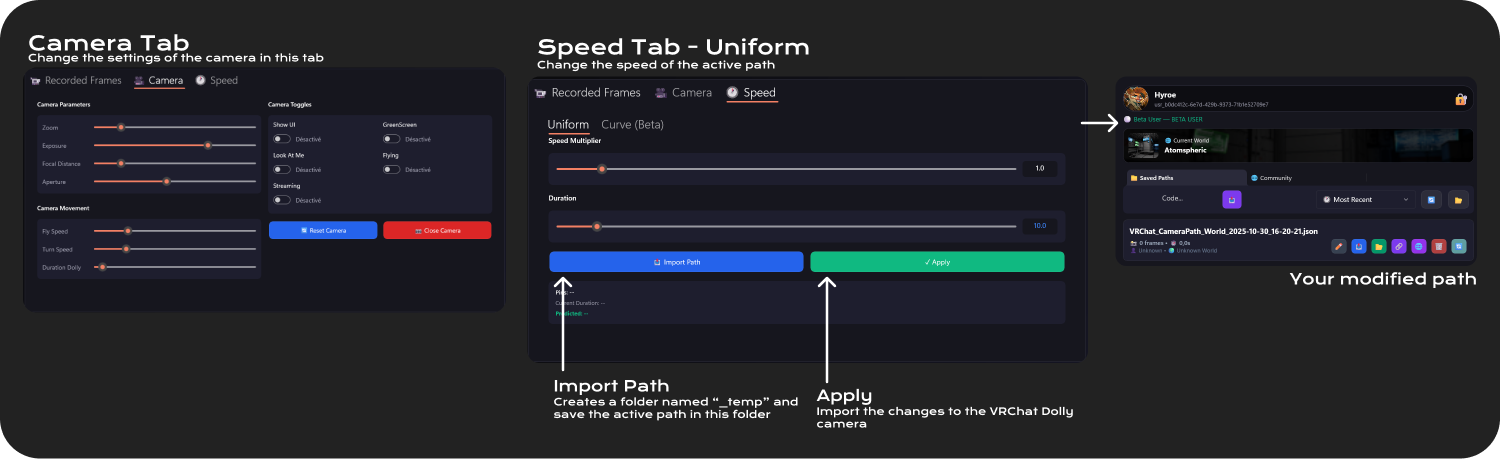The image size is (1500, 459).
Task: Click the blue Import Path button
Action: pyautogui.click(x=676, y=262)
